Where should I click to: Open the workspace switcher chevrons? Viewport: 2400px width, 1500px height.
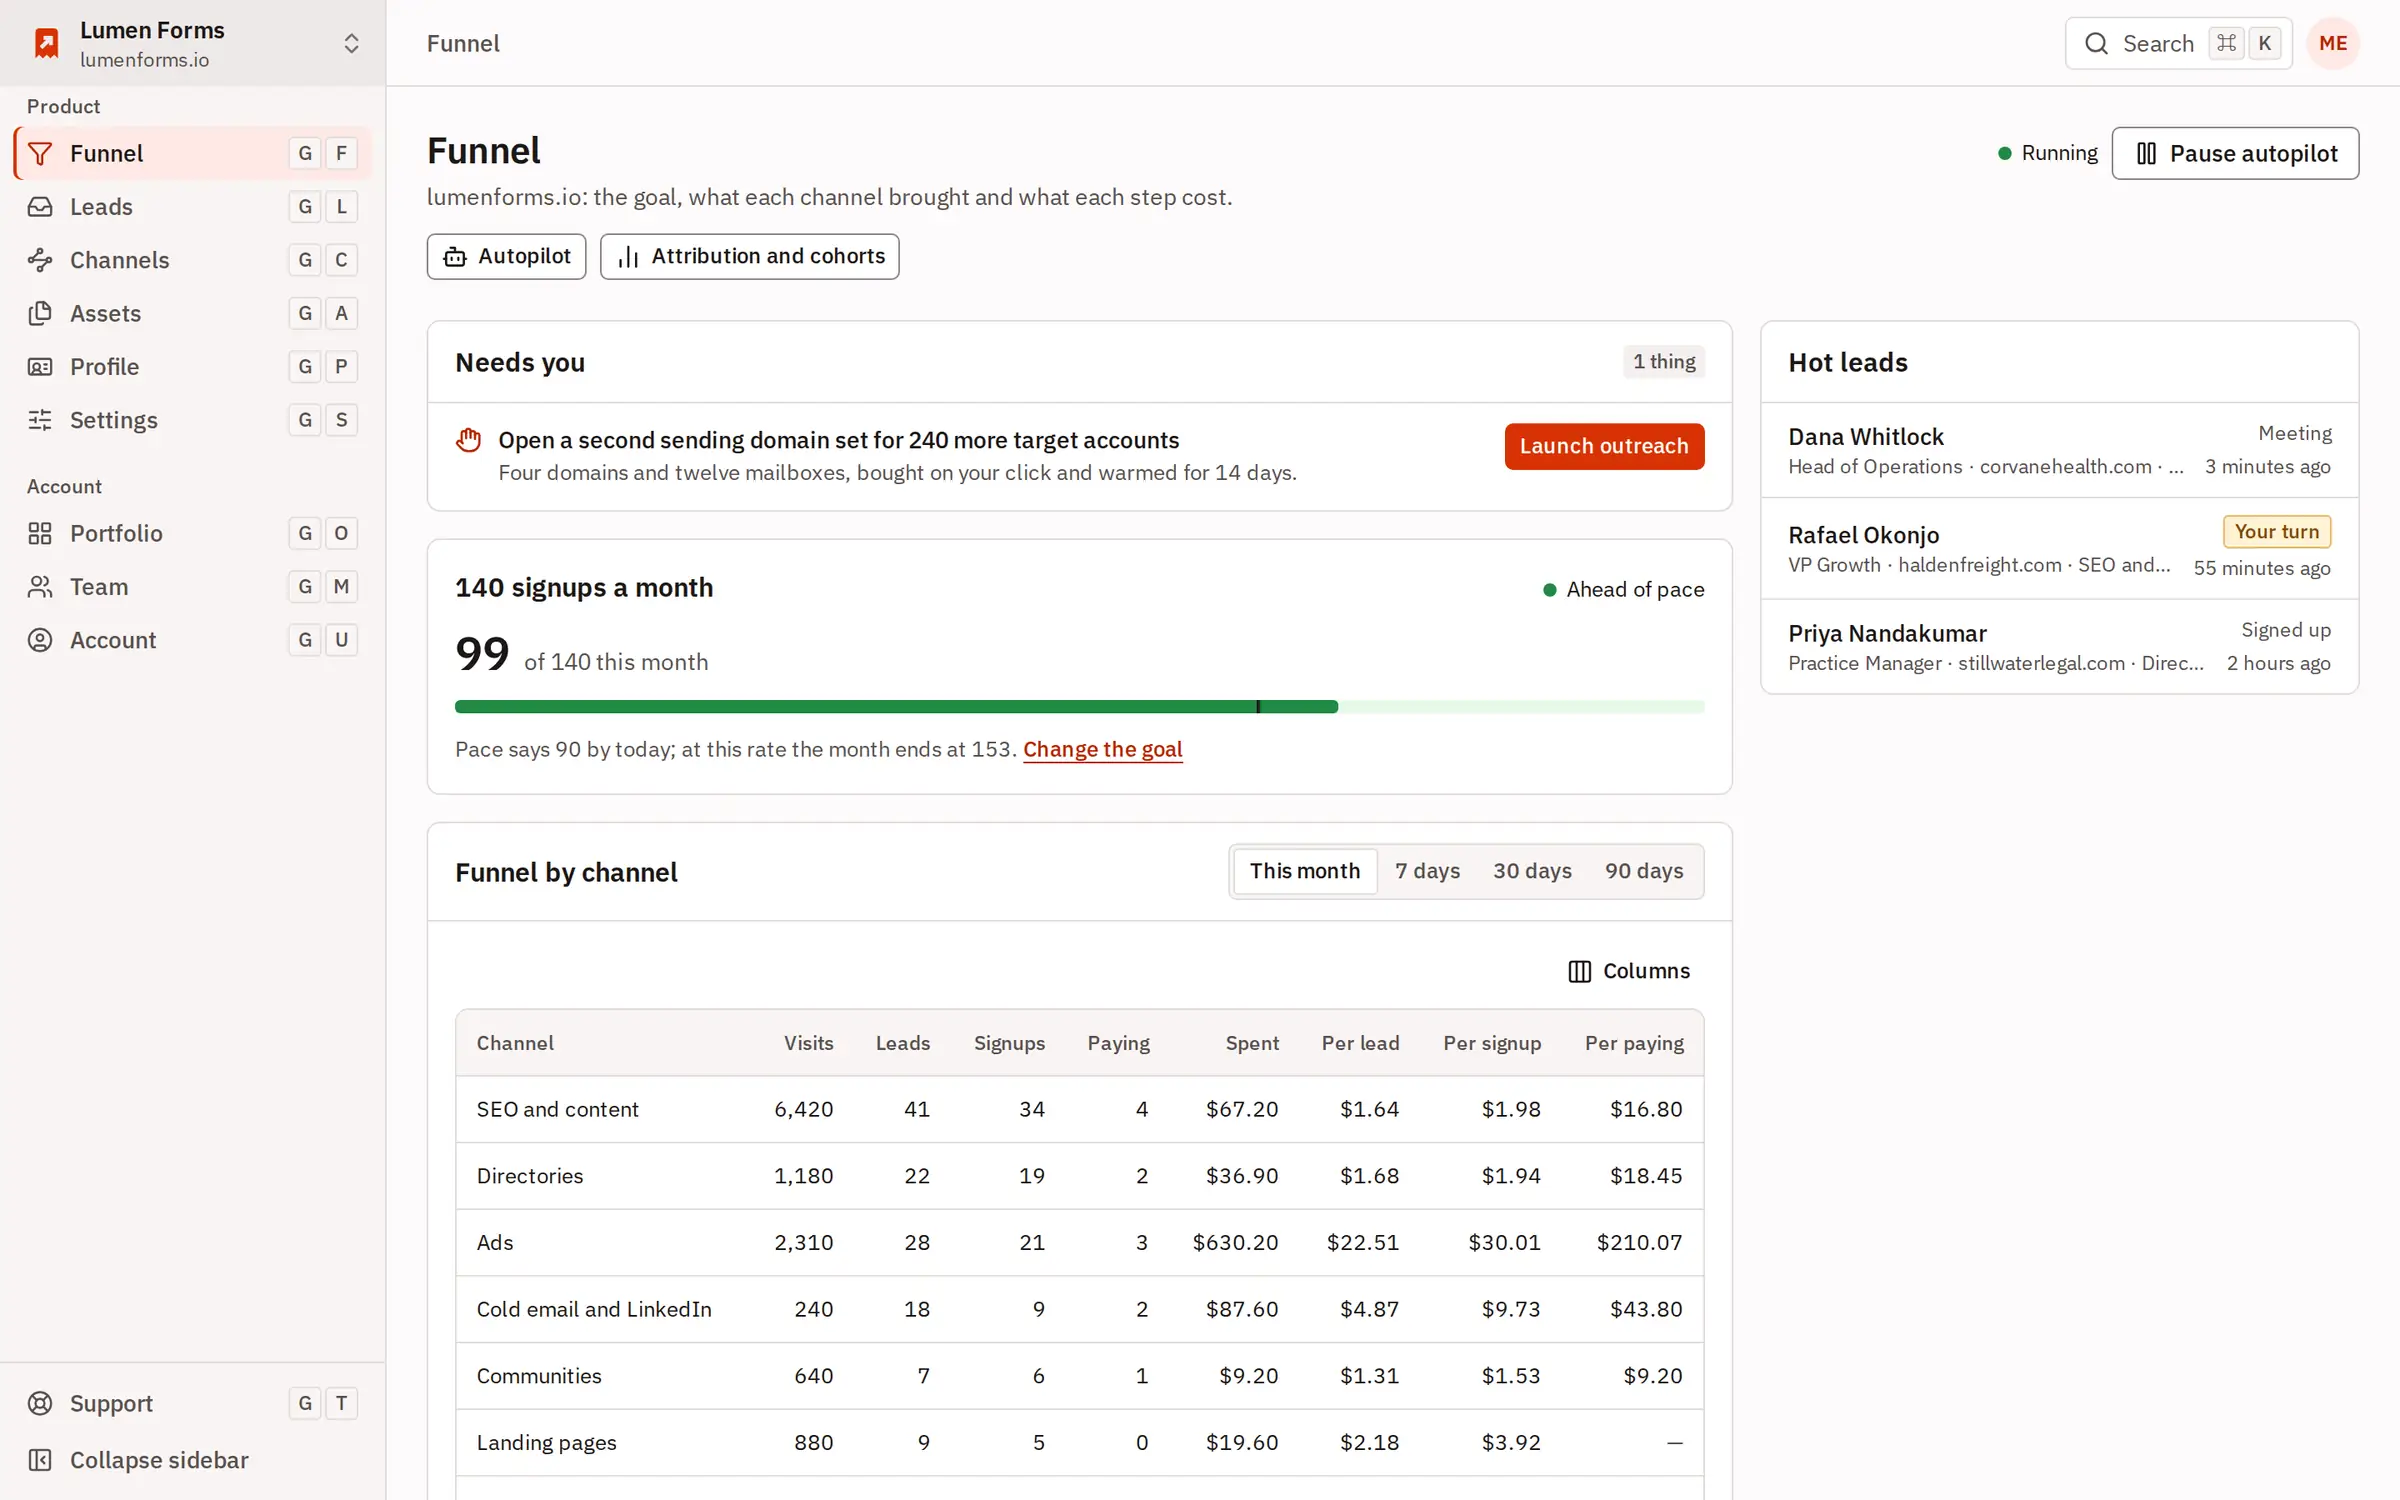(x=351, y=43)
